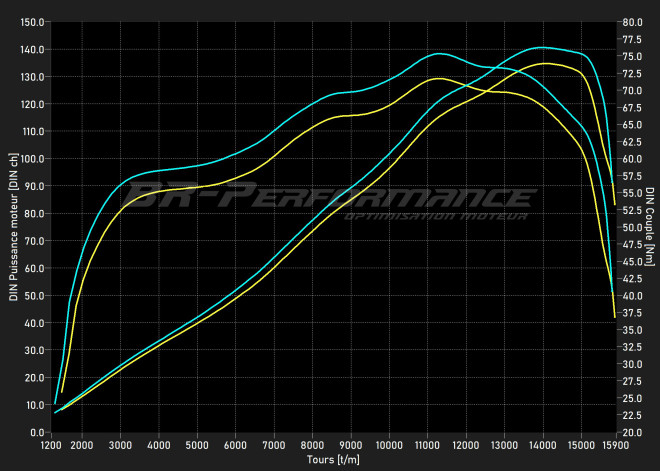Image resolution: width=660 pixels, height=471 pixels.
Task: Click the 60.0 tick on the right torque axis
Action: tap(630, 158)
